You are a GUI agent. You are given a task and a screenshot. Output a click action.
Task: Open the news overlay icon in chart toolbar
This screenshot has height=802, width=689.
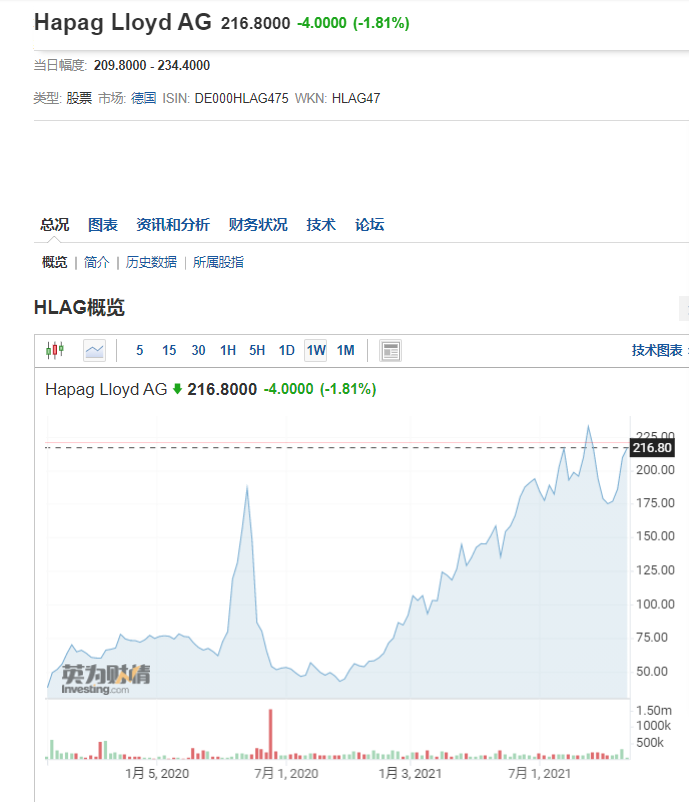point(390,351)
